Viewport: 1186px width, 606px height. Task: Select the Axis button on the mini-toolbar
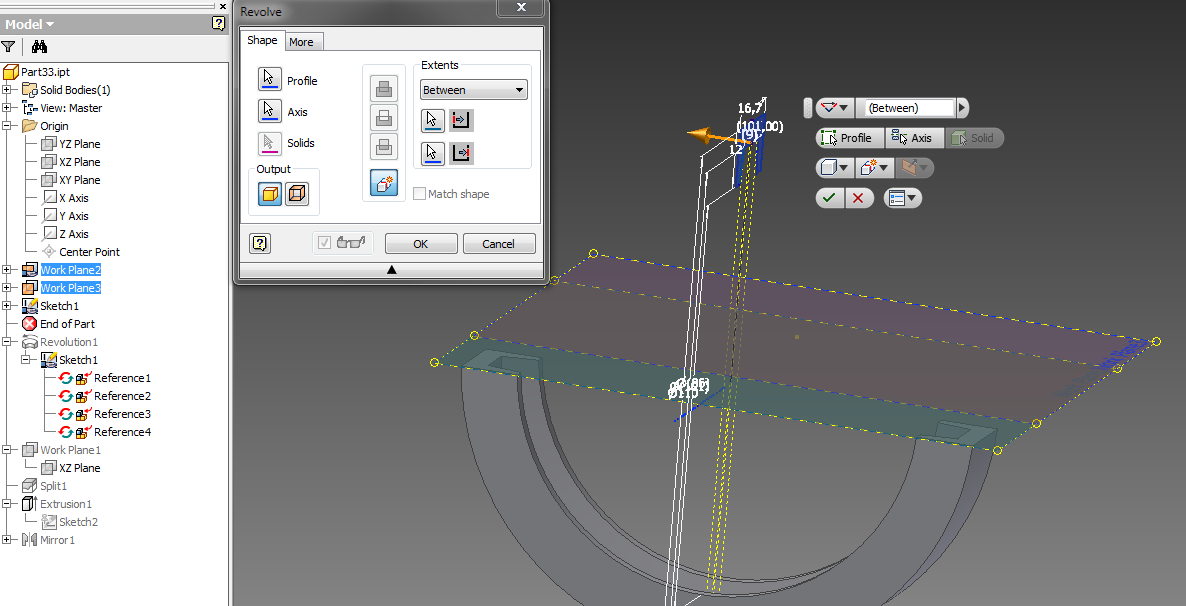(914, 137)
